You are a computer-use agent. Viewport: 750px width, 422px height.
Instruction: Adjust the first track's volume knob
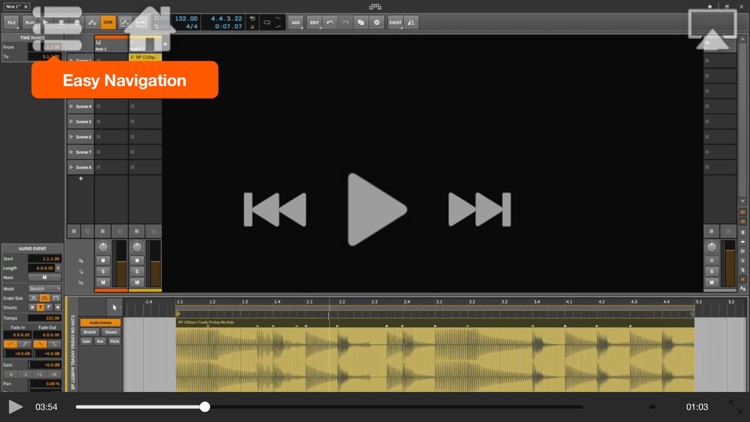(x=103, y=247)
